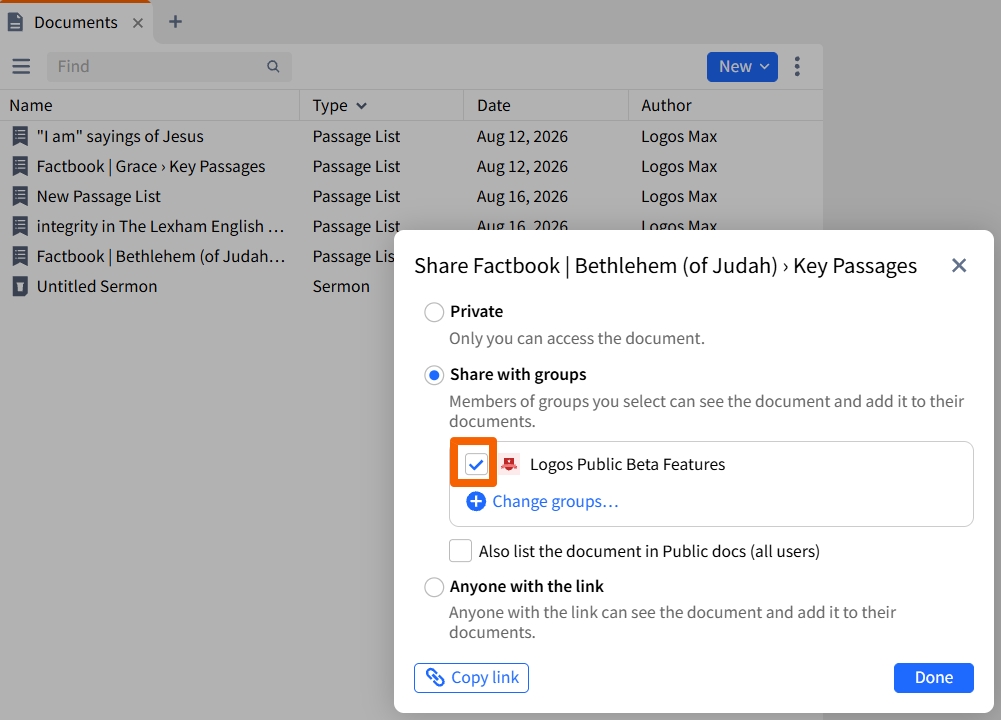Open the hamburger panel menu icon
The image size is (1001, 720).
(x=21, y=66)
